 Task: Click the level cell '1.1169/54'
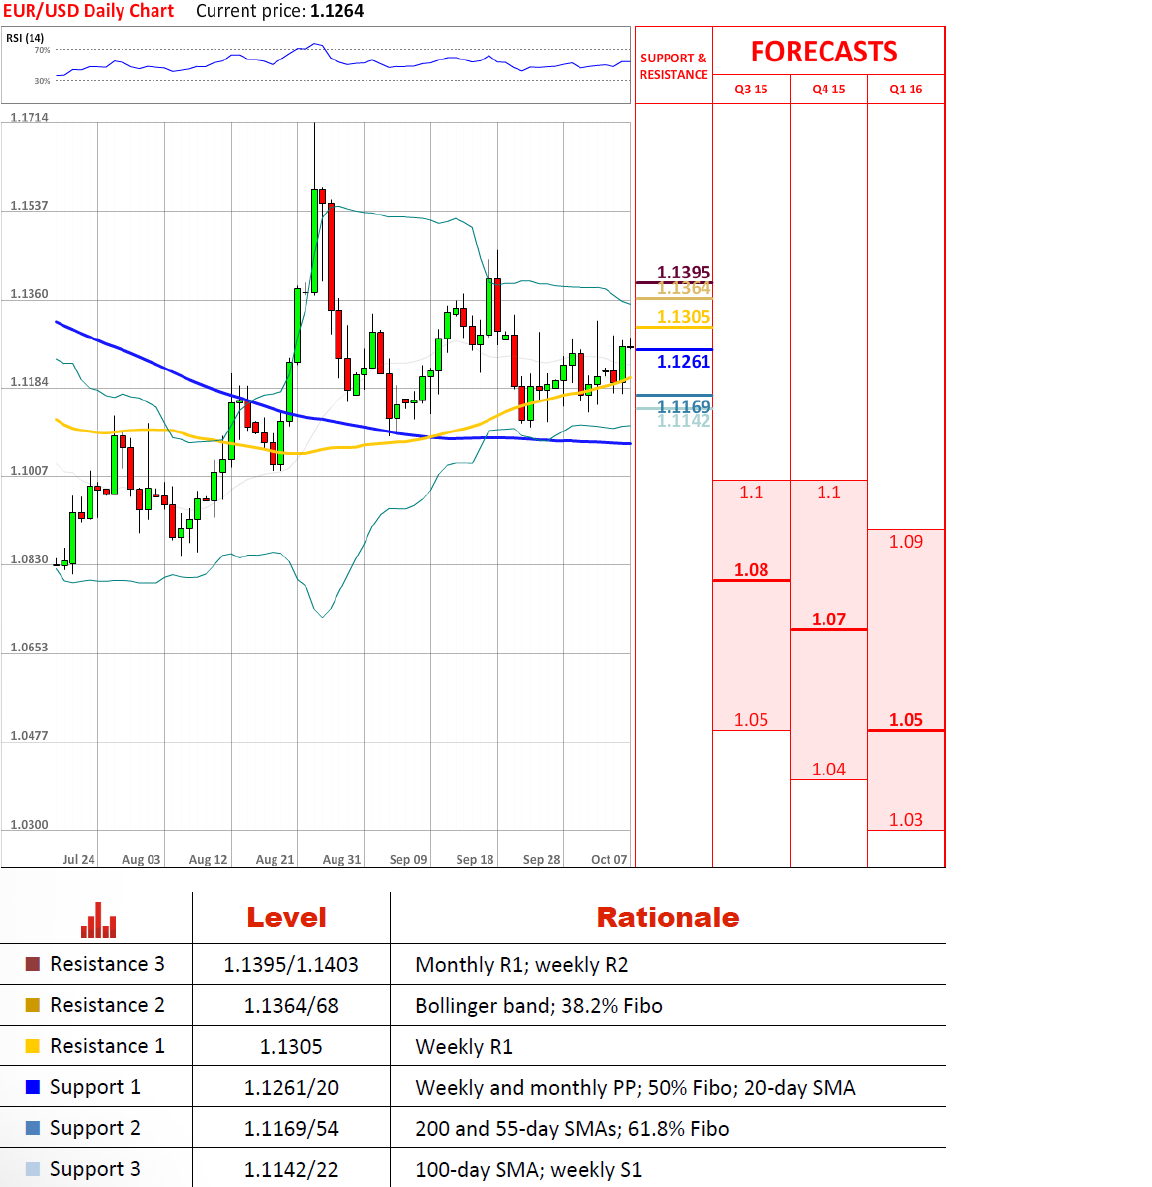(x=291, y=1129)
